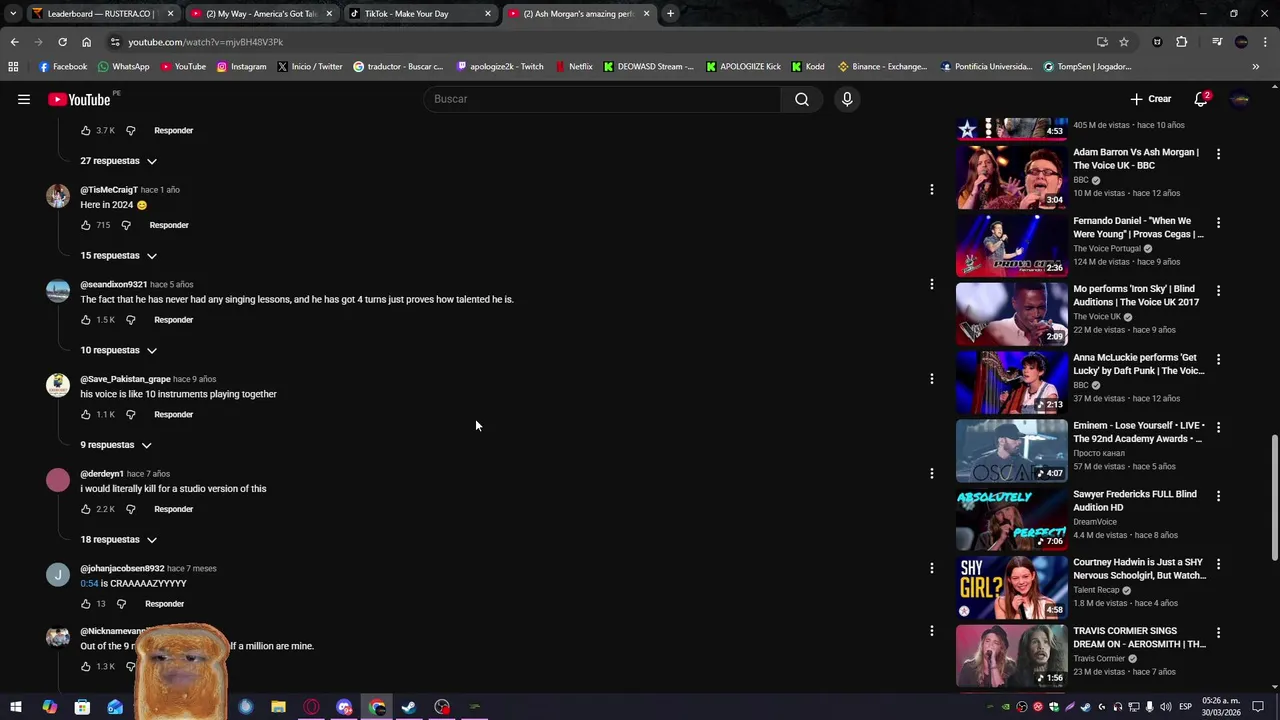This screenshot has height=720, width=1280.
Task: Go to the YouTube home logo
Action: 79,99
